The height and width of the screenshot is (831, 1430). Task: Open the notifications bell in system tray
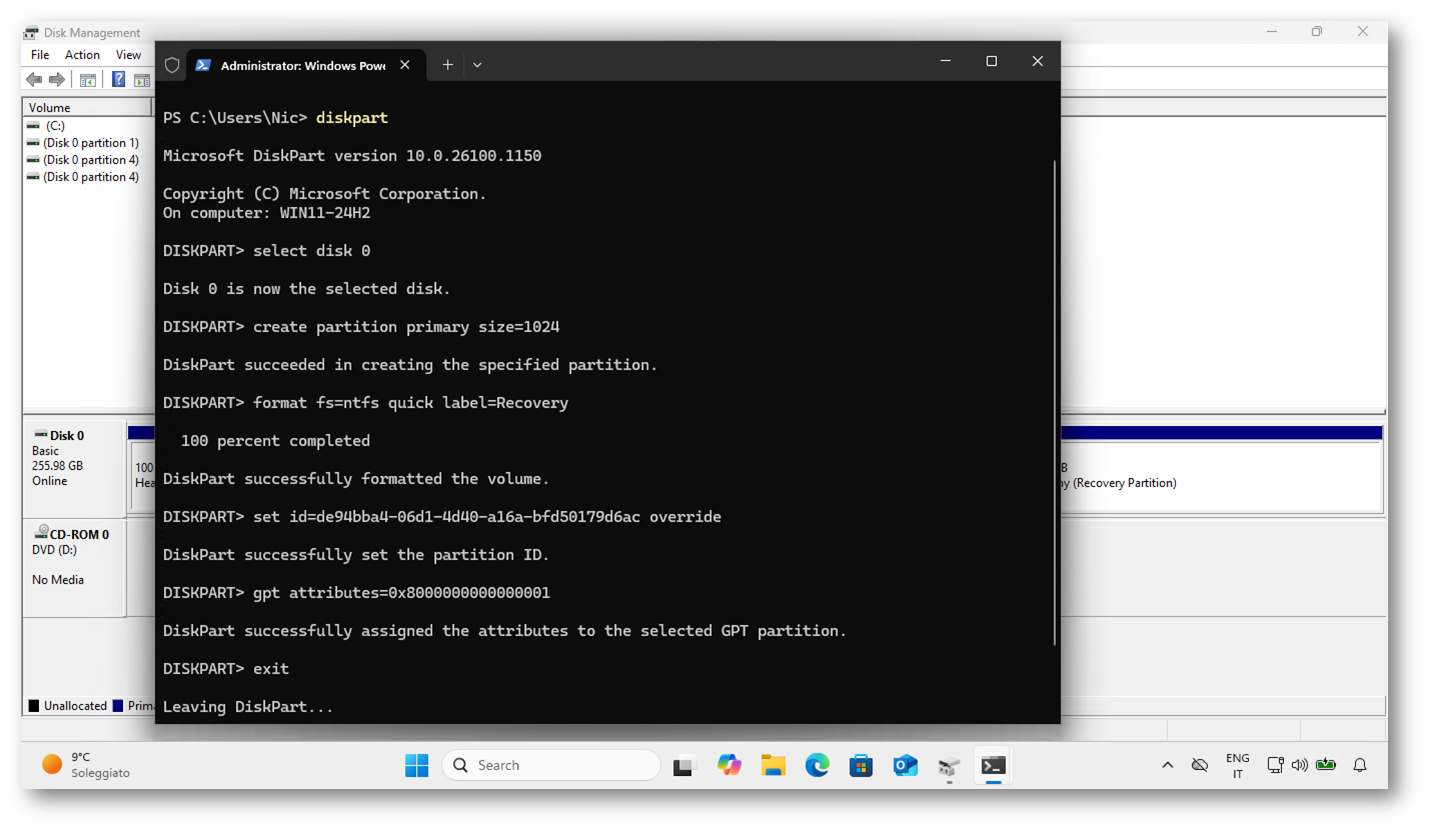(x=1359, y=765)
